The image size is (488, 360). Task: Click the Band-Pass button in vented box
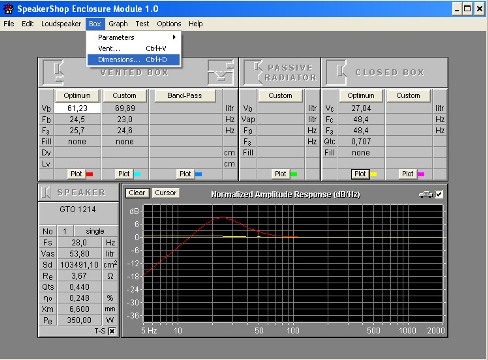click(185, 96)
